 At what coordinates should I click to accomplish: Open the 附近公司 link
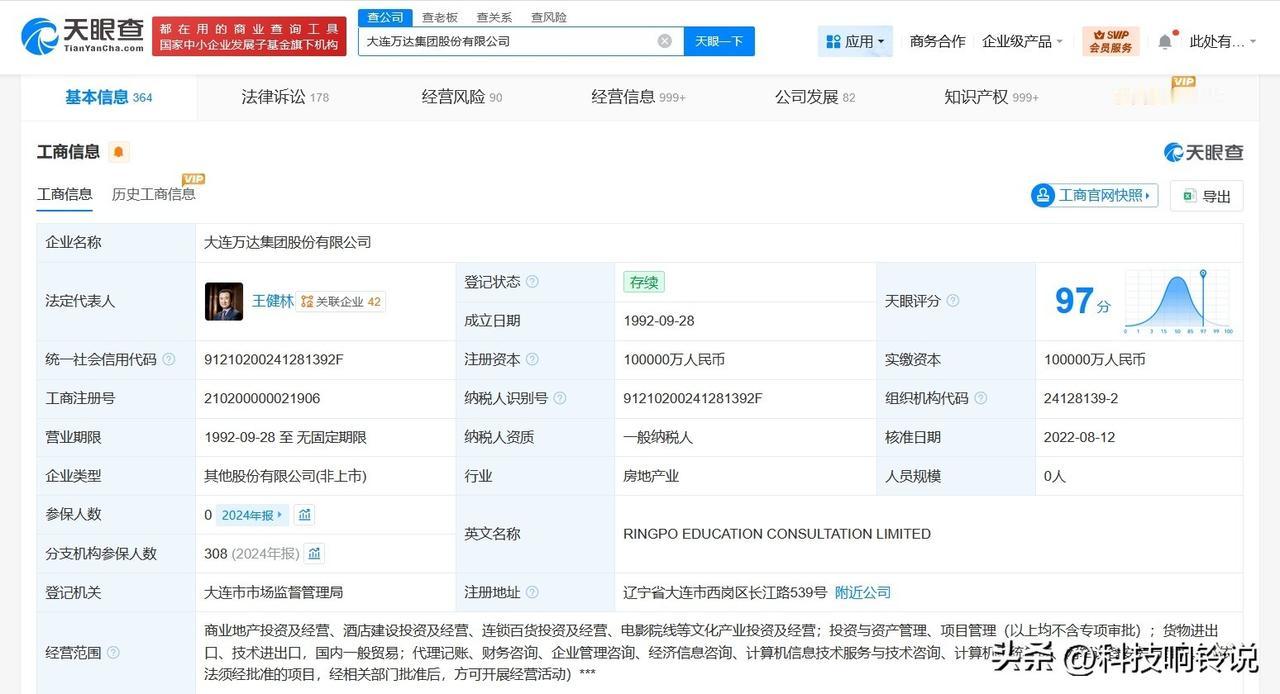tap(863, 593)
